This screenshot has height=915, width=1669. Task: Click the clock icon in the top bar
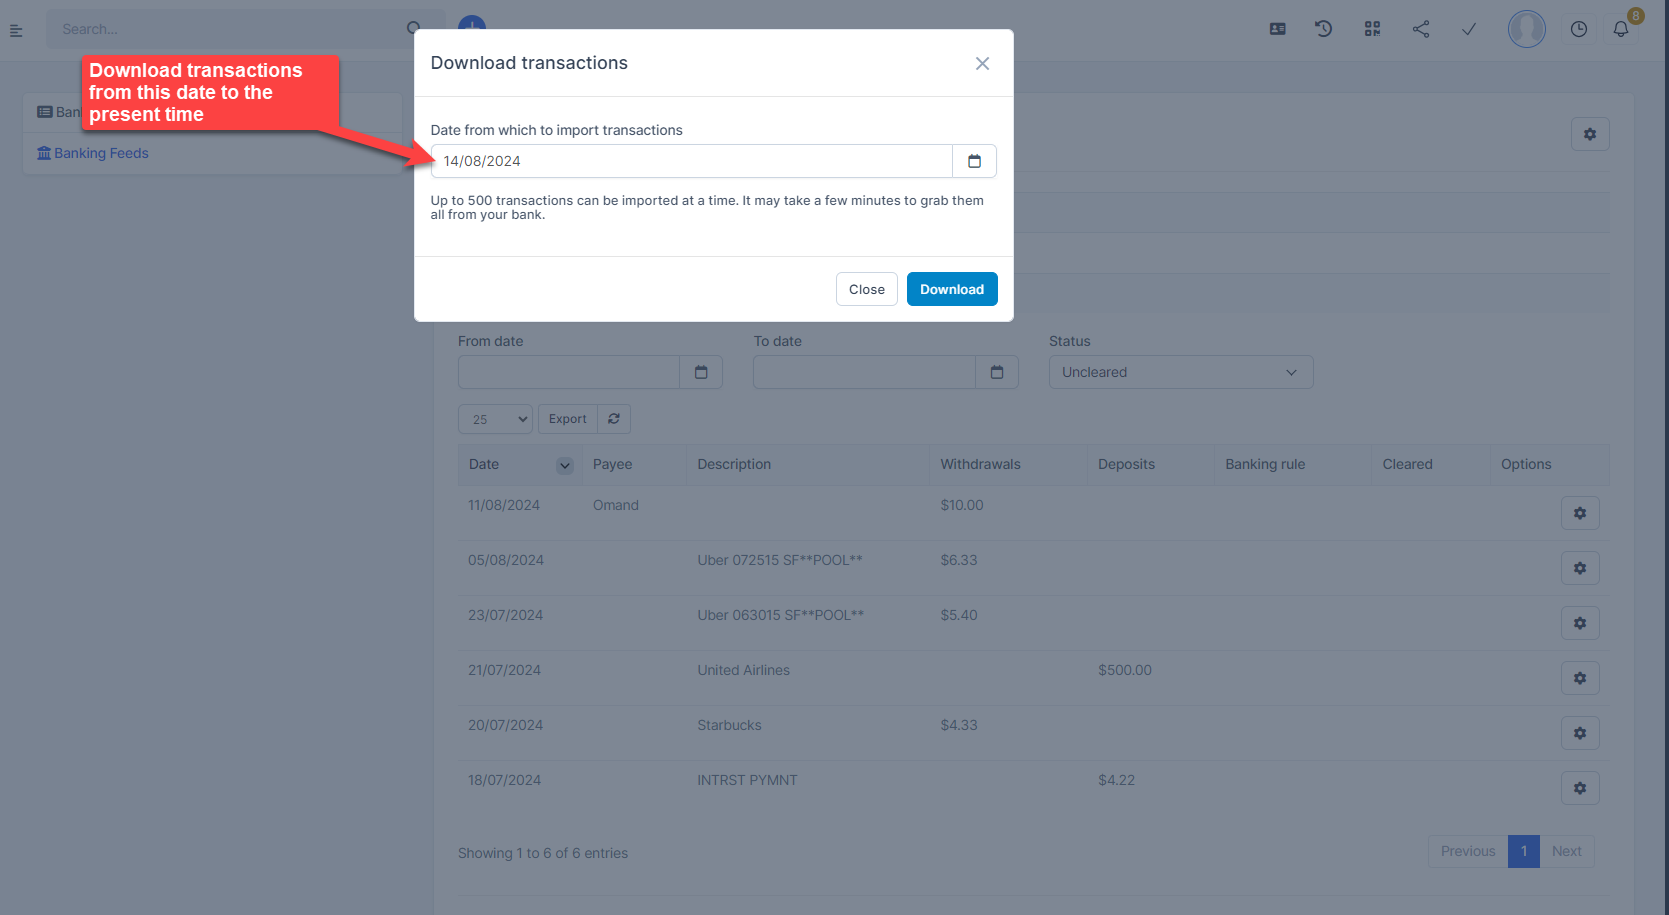(1578, 29)
